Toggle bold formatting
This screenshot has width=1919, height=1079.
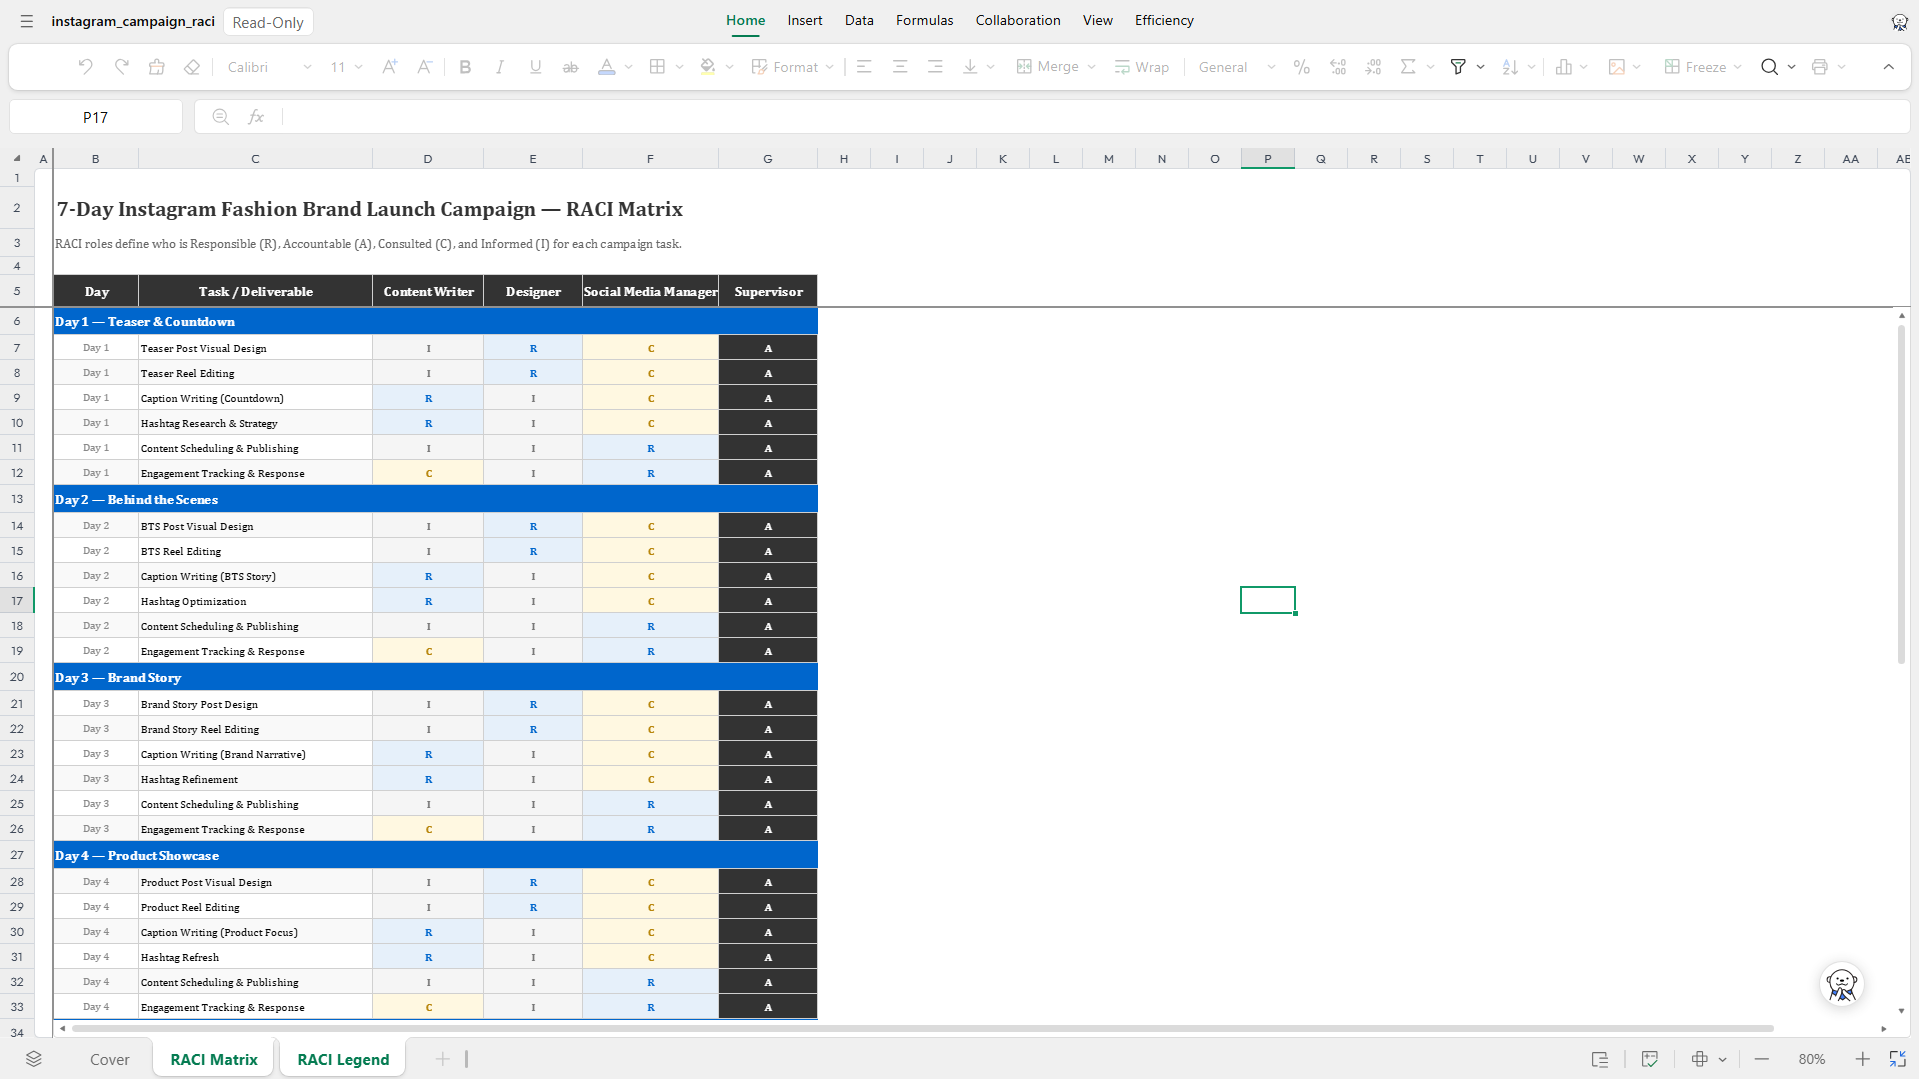point(465,67)
